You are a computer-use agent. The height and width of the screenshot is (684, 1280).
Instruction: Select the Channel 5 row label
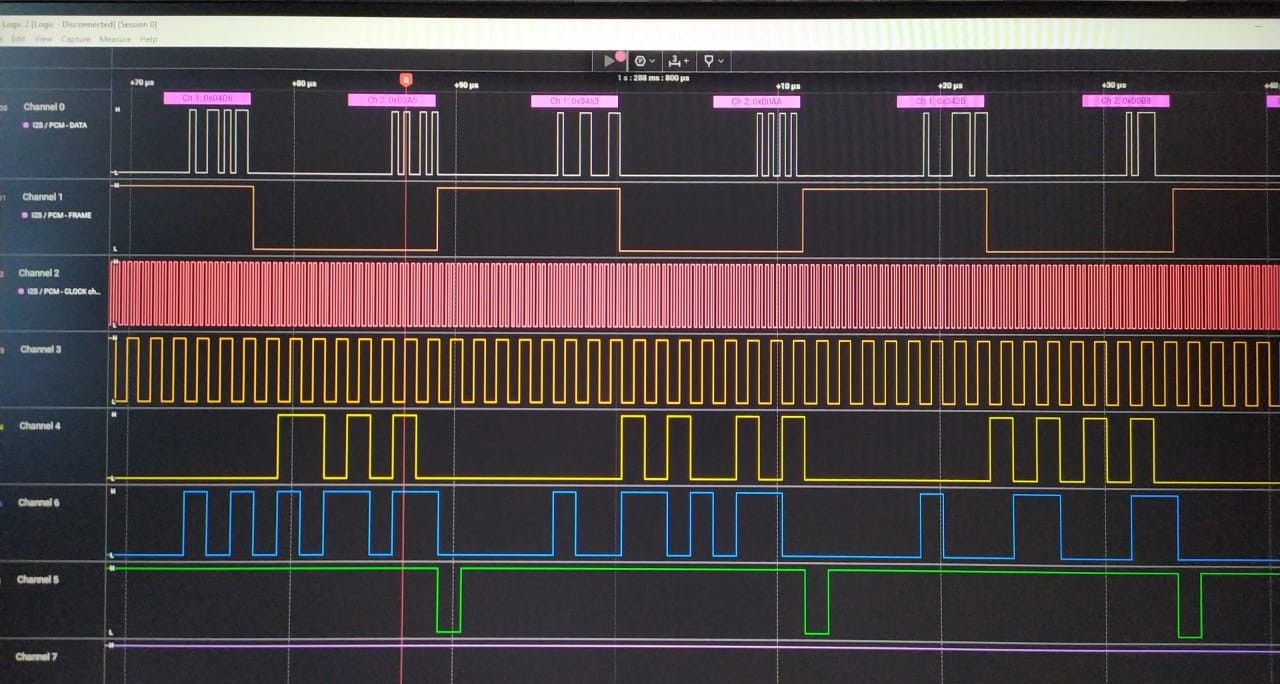point(38,580)
